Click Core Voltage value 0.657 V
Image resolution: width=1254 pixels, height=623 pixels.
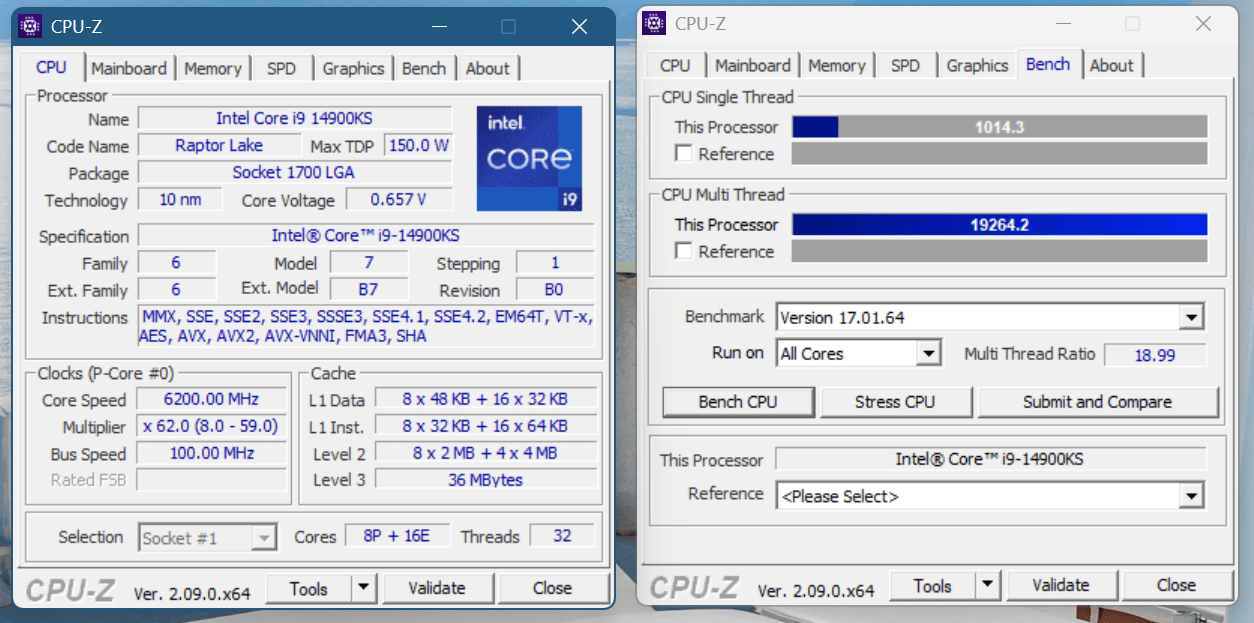399,200
